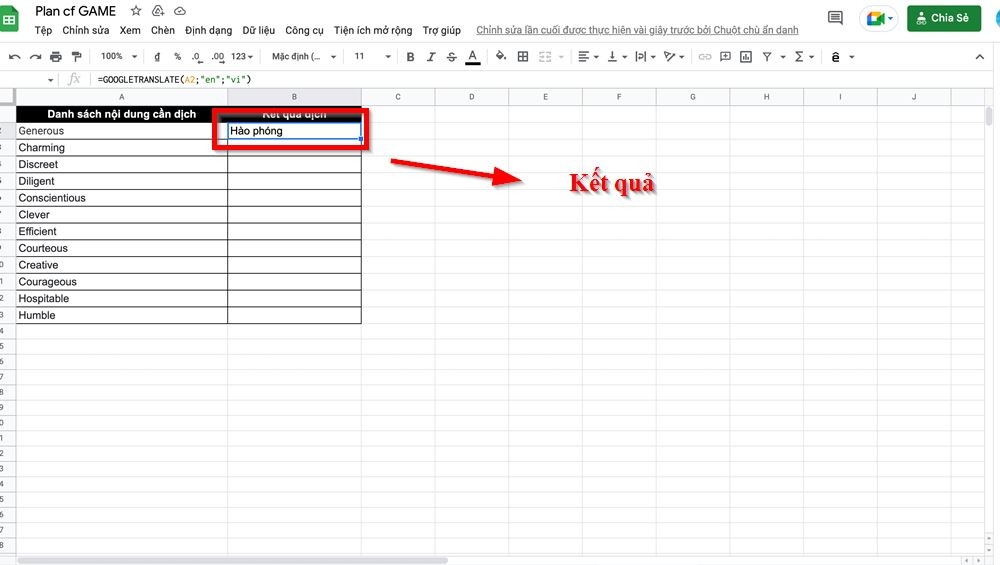This screenshot has height=565, width=1000.
Task: Open the last edit history link
Action: pyautogui.click(x=637, y=30)
